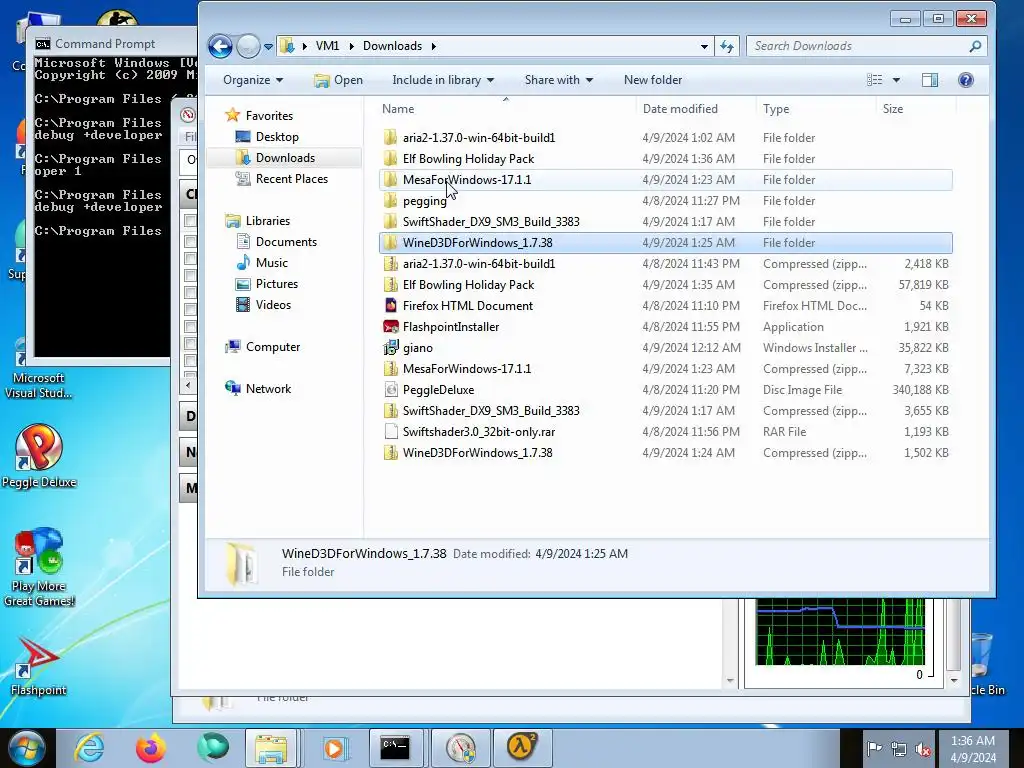The width and height of the screenshot is (1024, 768).
Task: Select the aria2-1.37.0-win-64bit-build1 folder icon
Action: click(x=391, y=138)
